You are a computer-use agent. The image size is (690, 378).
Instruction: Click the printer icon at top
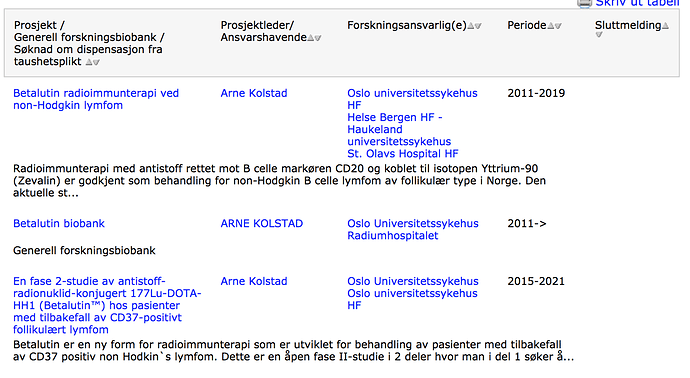coord(584,3)
